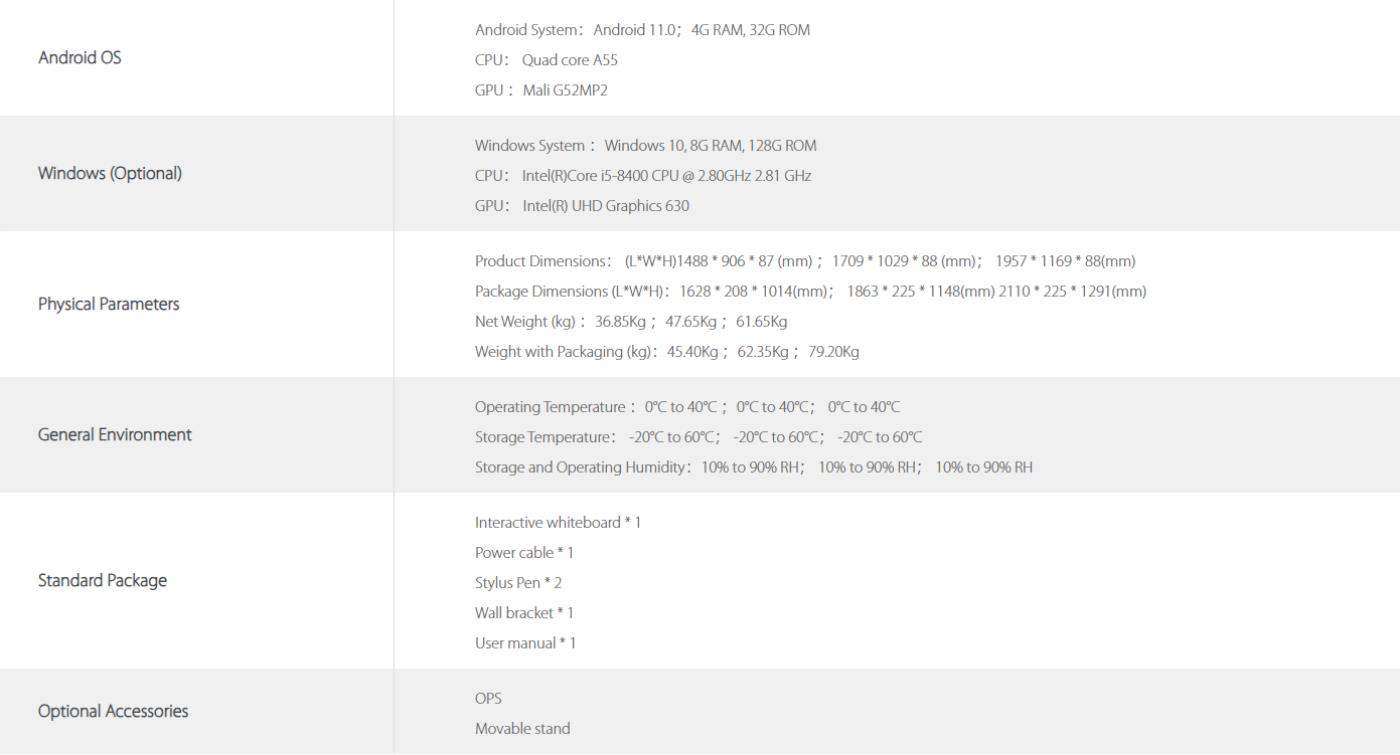Select the Windows (Optional) row heading
Image resolution: width=1400 pixels, height=755 pixels.
[110, 173]
